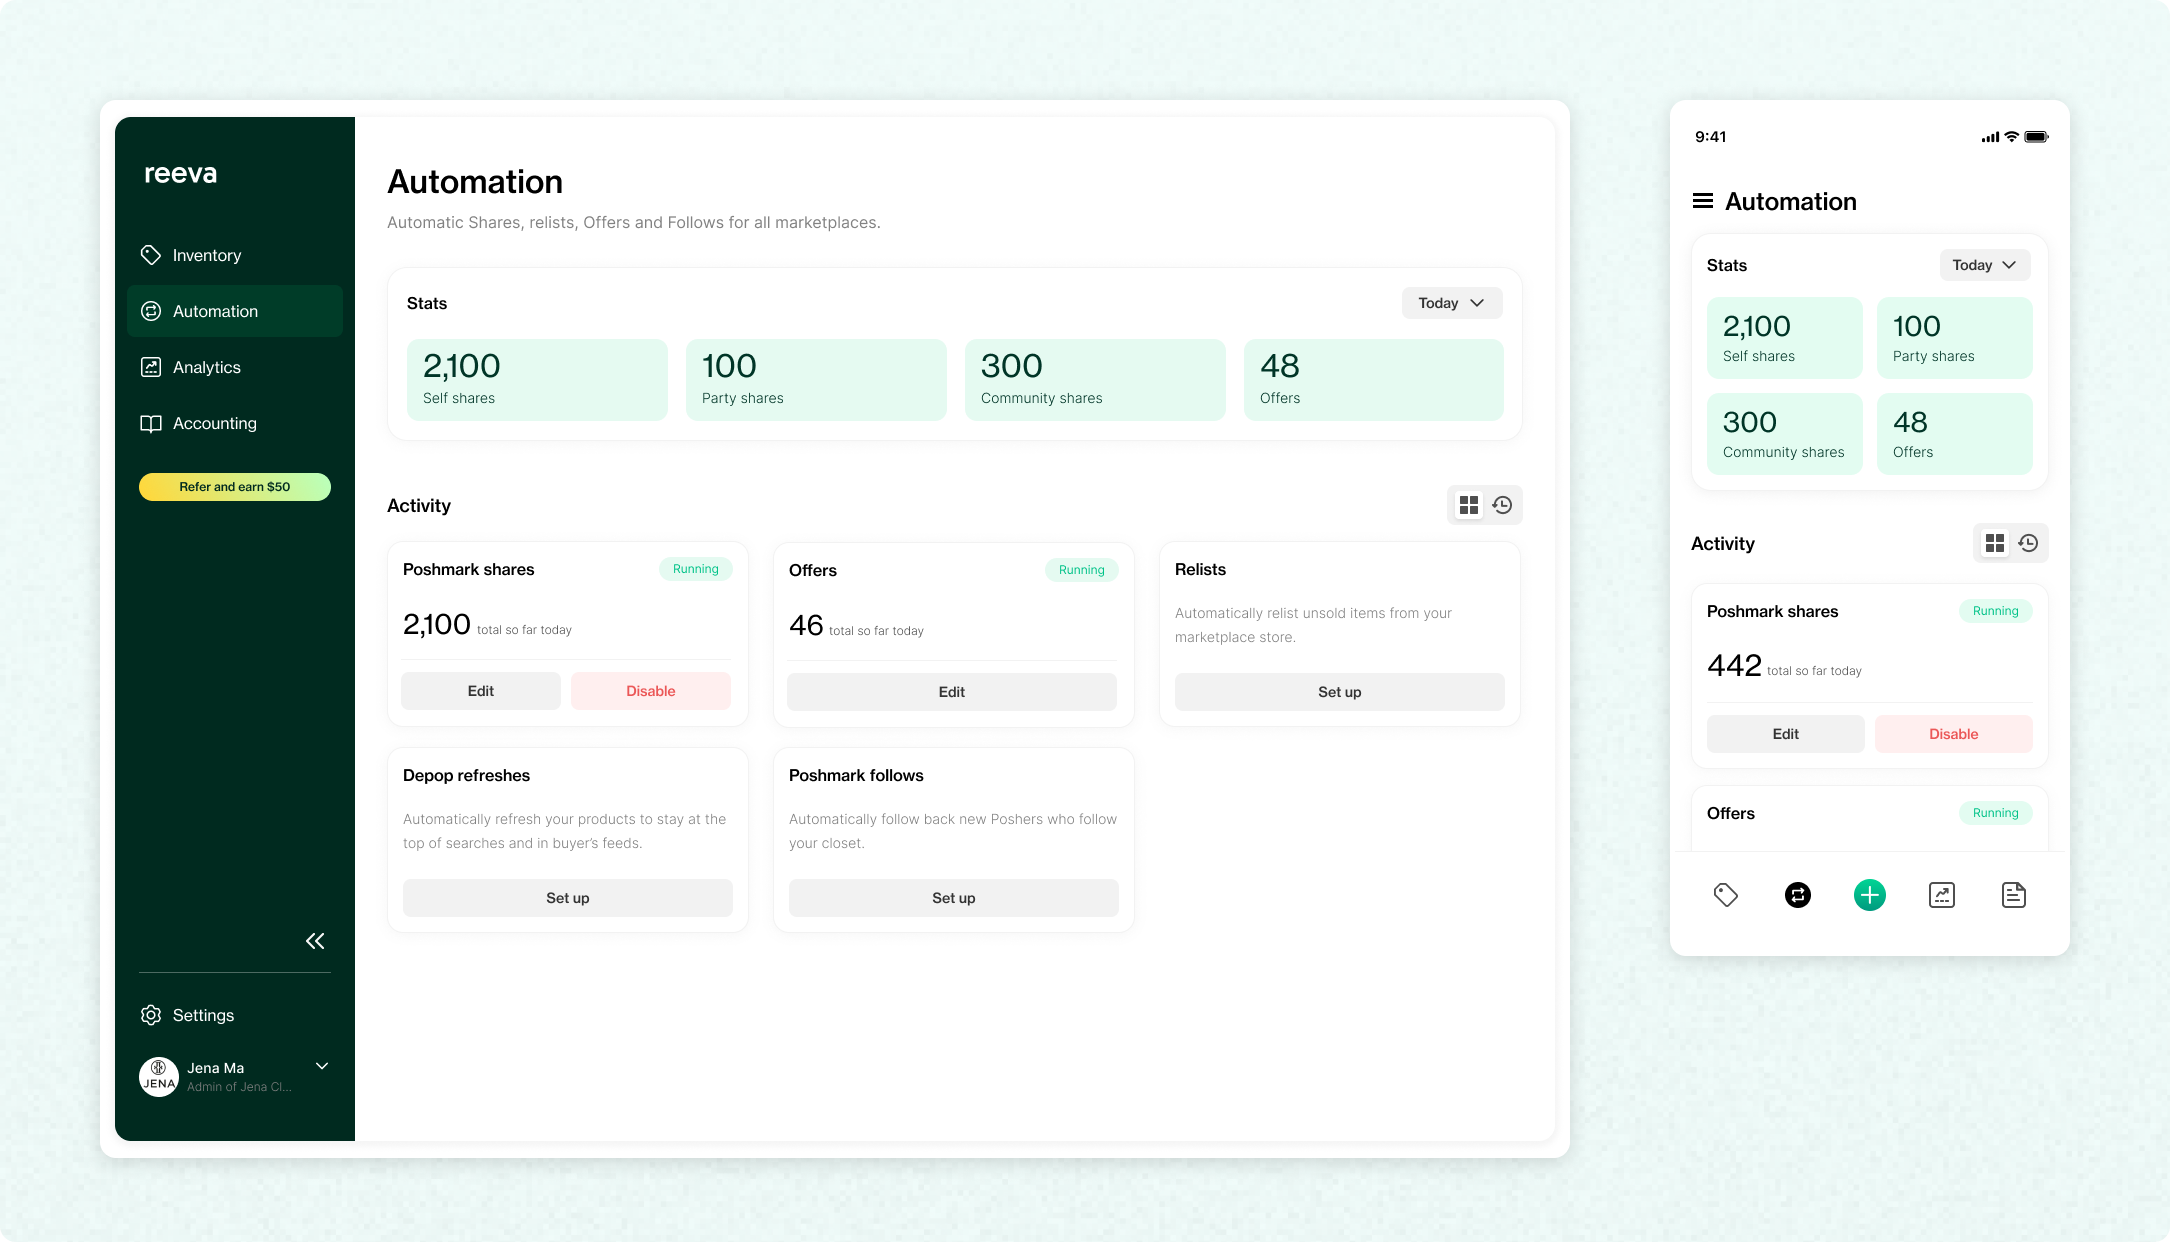2170x1242 pixels.
Task: Click the 'Depop refreshes' card title
Action: (x=466, y=775)
